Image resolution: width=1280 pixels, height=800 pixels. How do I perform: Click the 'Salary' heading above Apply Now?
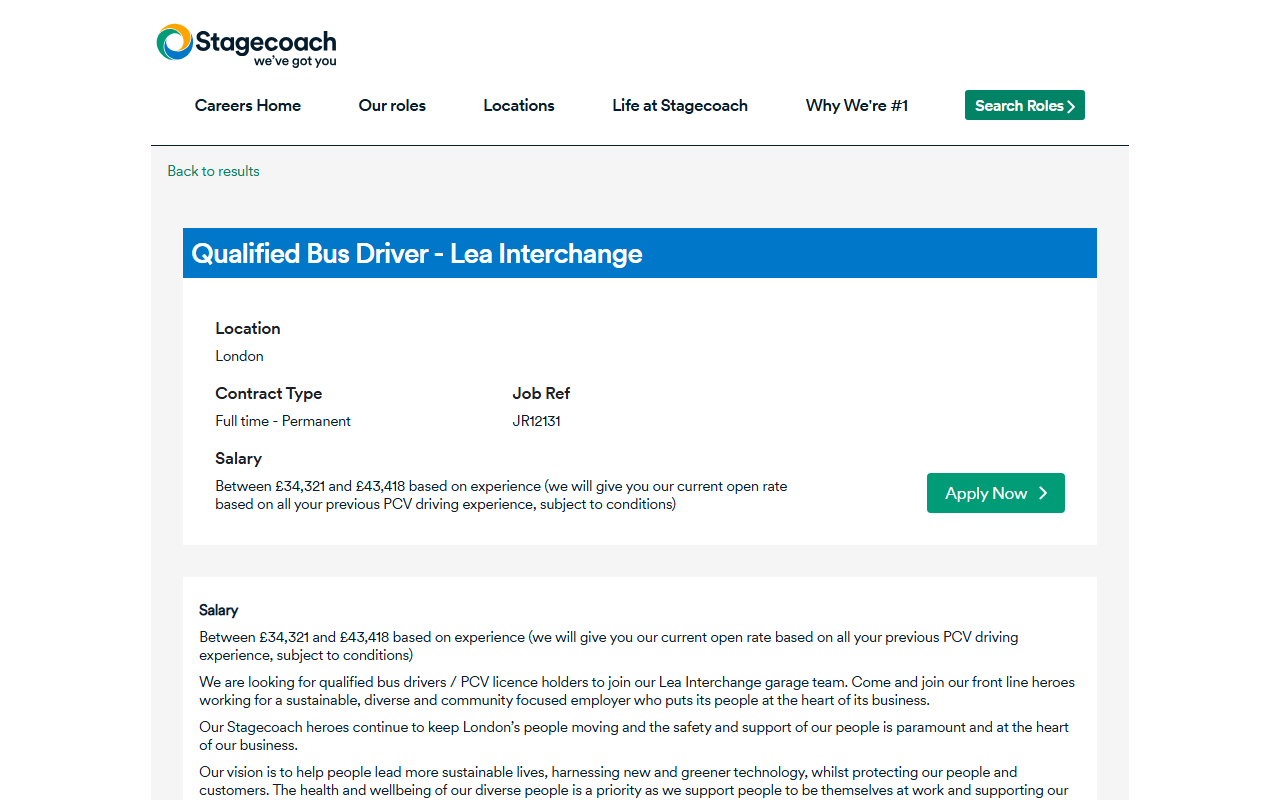(x=238, y=458)
